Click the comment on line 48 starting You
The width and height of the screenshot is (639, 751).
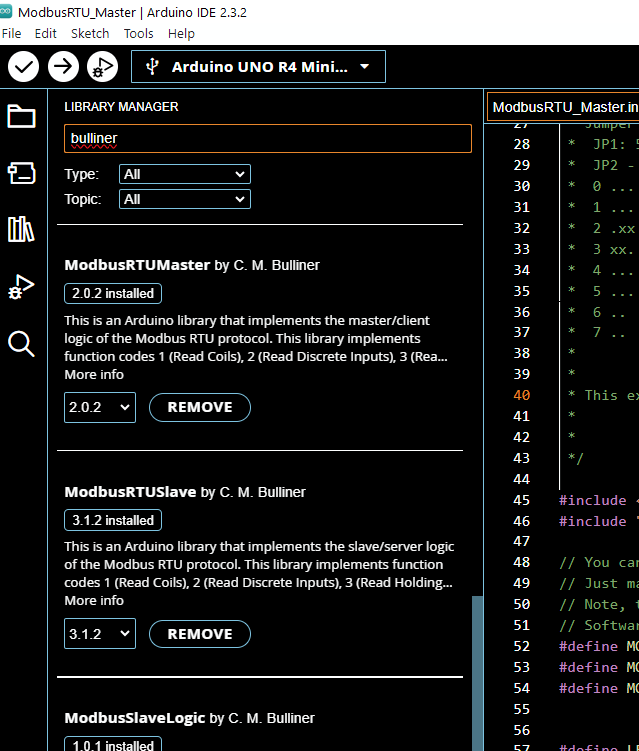click(x=598, y=563)
